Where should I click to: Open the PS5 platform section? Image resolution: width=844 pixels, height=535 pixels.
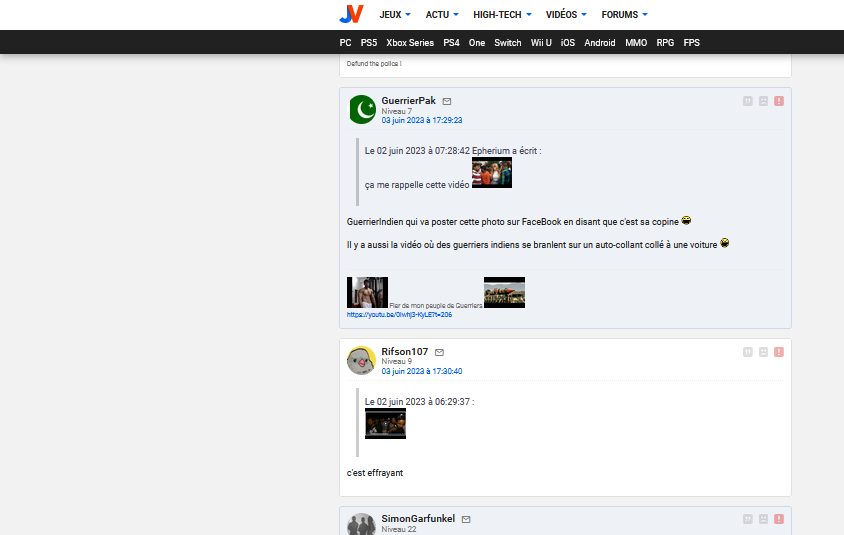coord(369,43)
